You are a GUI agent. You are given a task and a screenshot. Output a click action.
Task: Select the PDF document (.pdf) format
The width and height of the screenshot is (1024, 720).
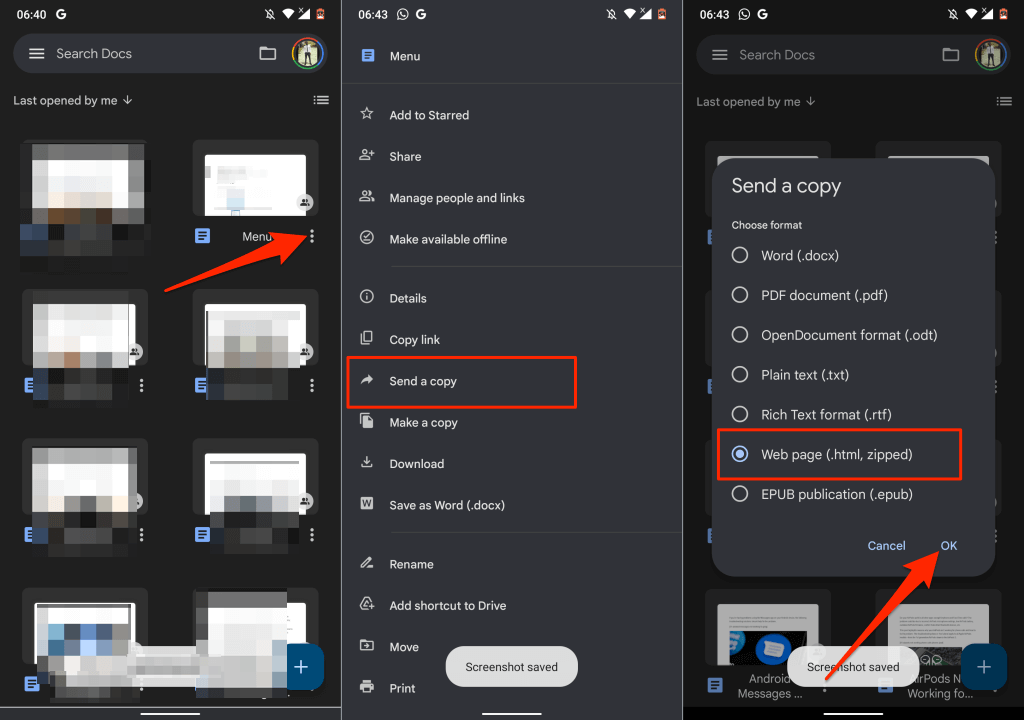(x=740, y=295)
